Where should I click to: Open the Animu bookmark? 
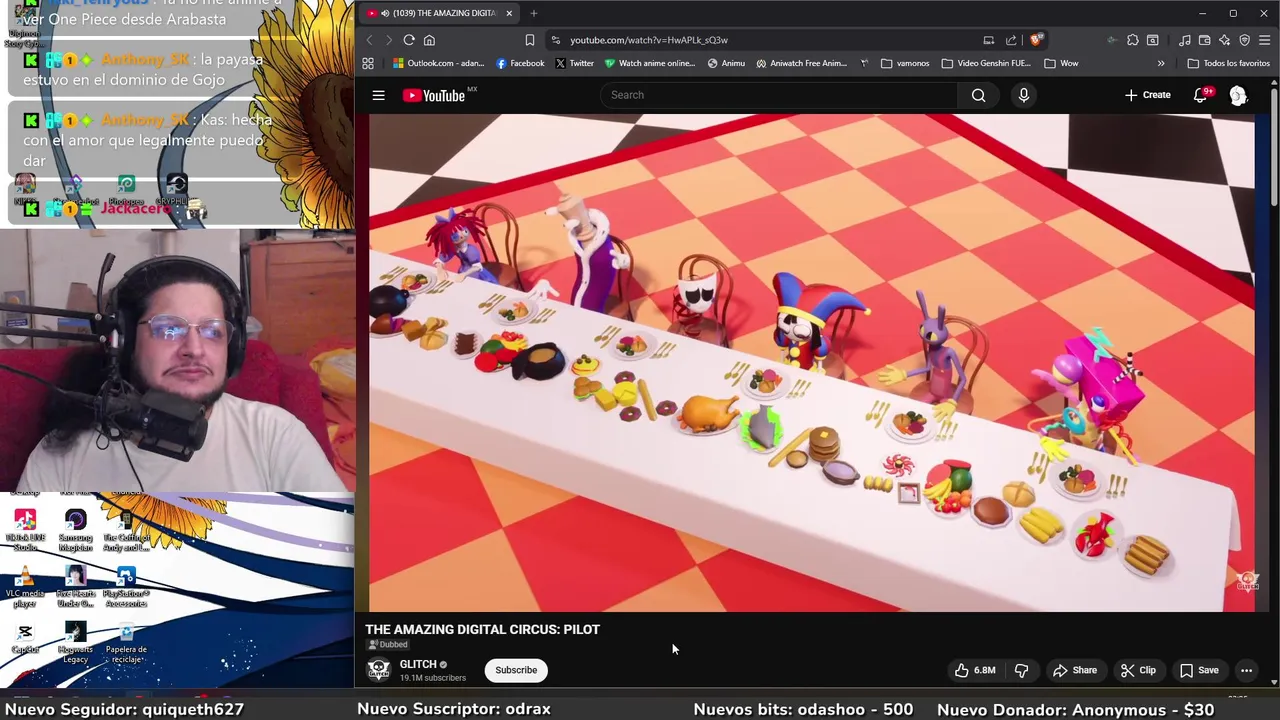click(726, 63)
